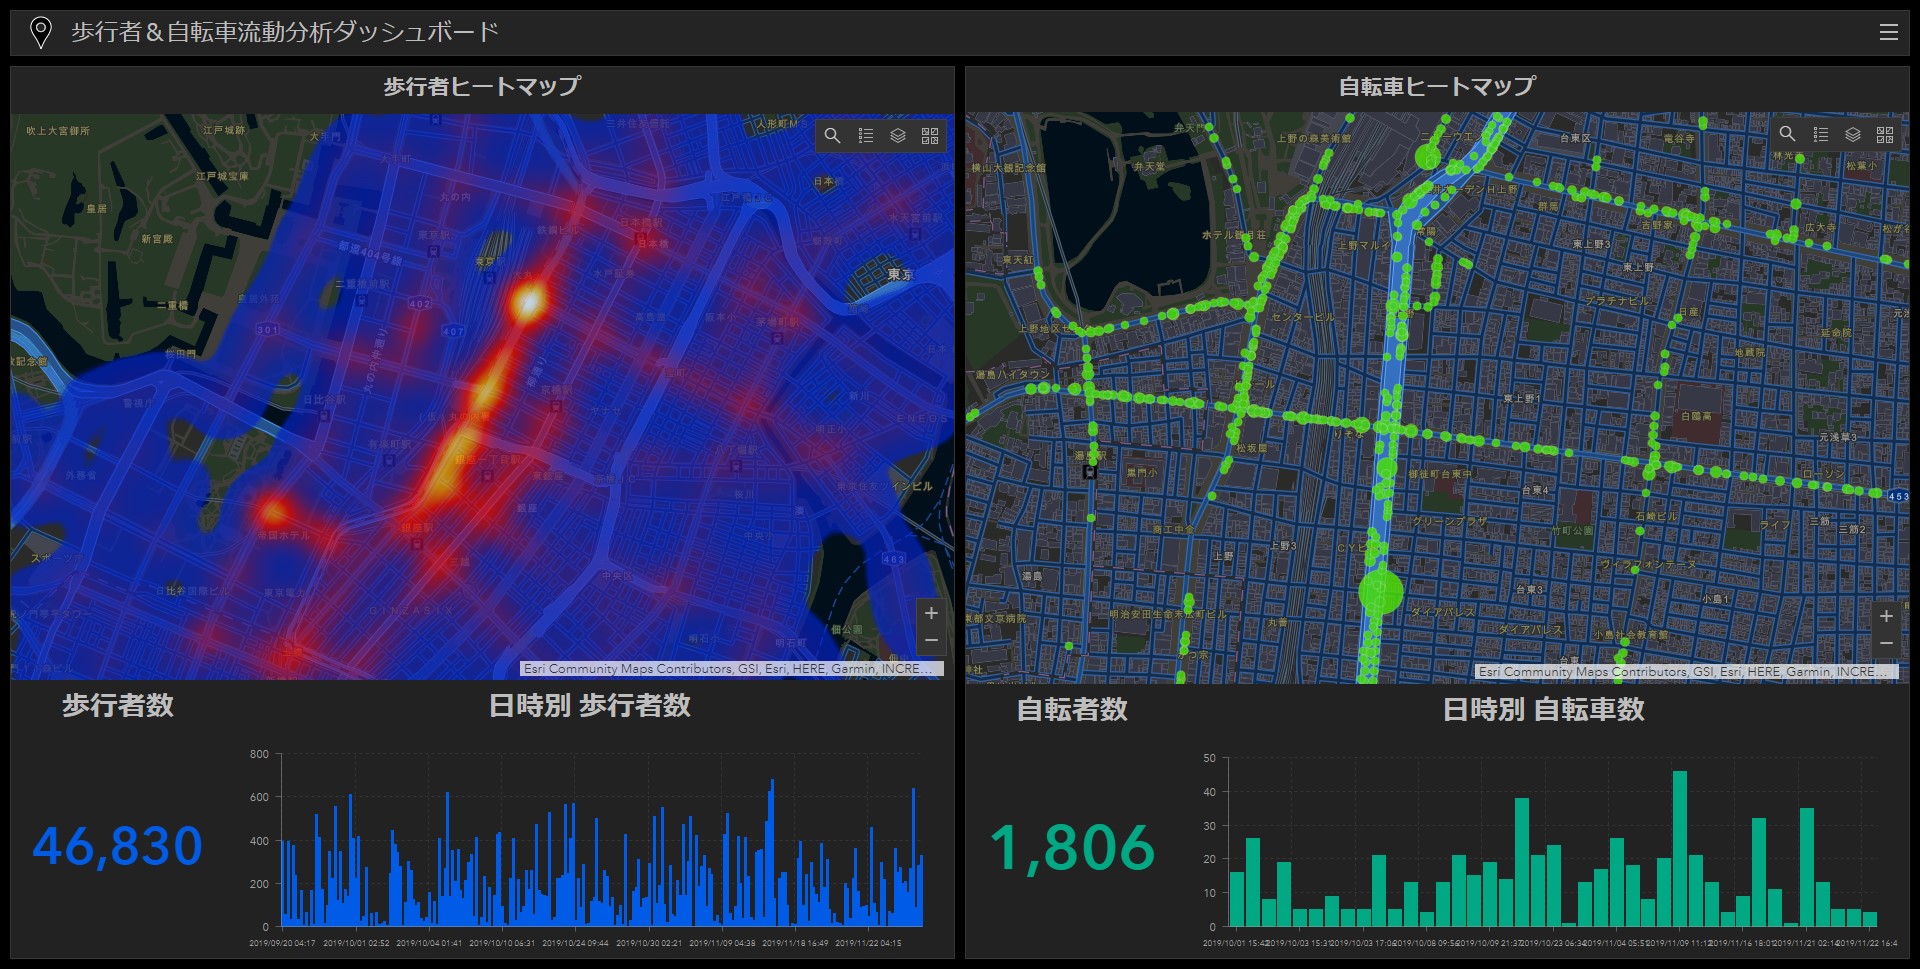Zoom out on the bicycle heatmap
Screen dimensions: 1920x969
tap(1886, 642)
